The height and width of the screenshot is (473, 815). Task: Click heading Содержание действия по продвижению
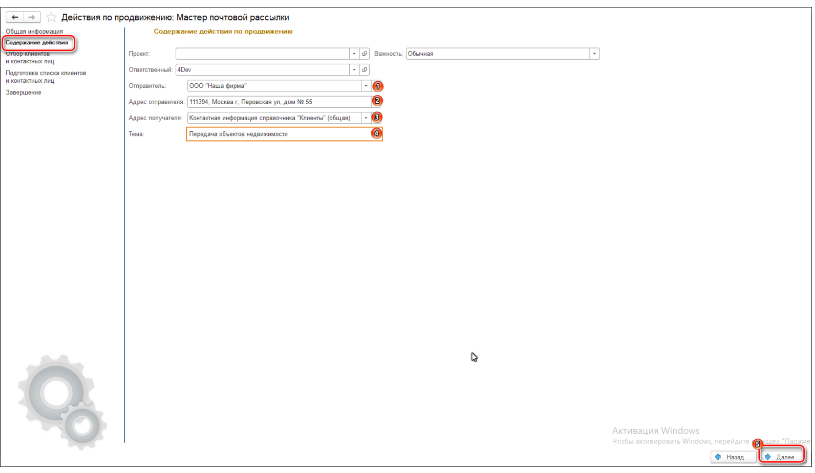[223, 32]
